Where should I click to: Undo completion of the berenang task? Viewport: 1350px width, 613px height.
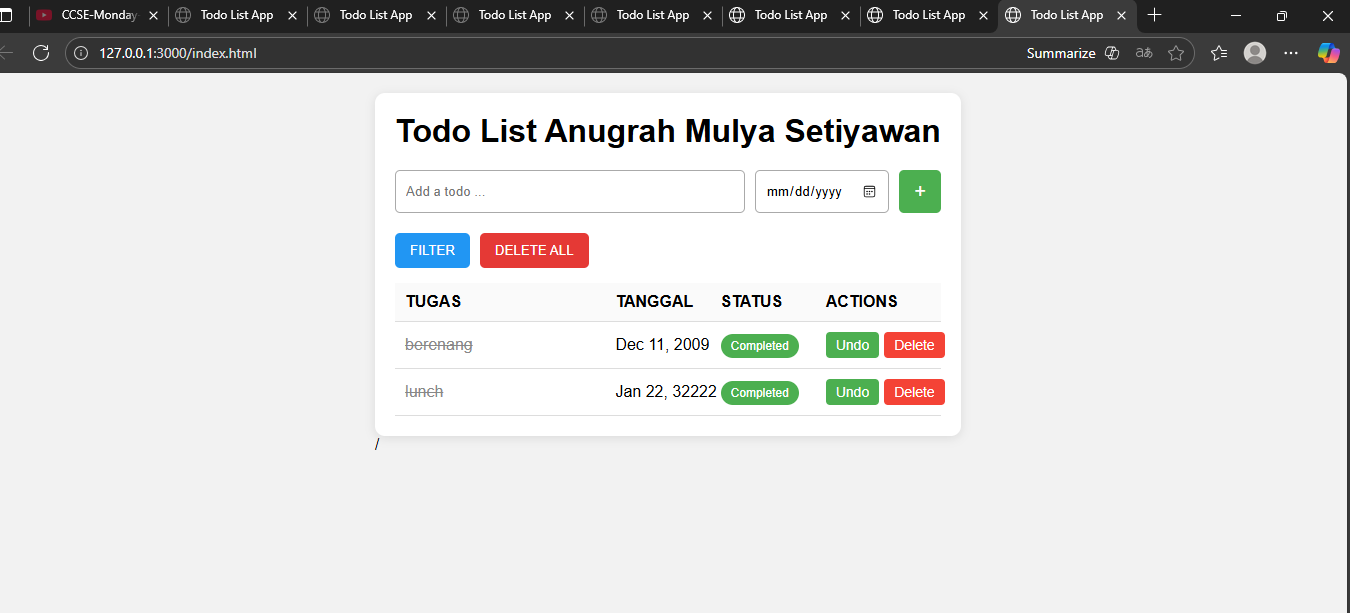[852, 345]
